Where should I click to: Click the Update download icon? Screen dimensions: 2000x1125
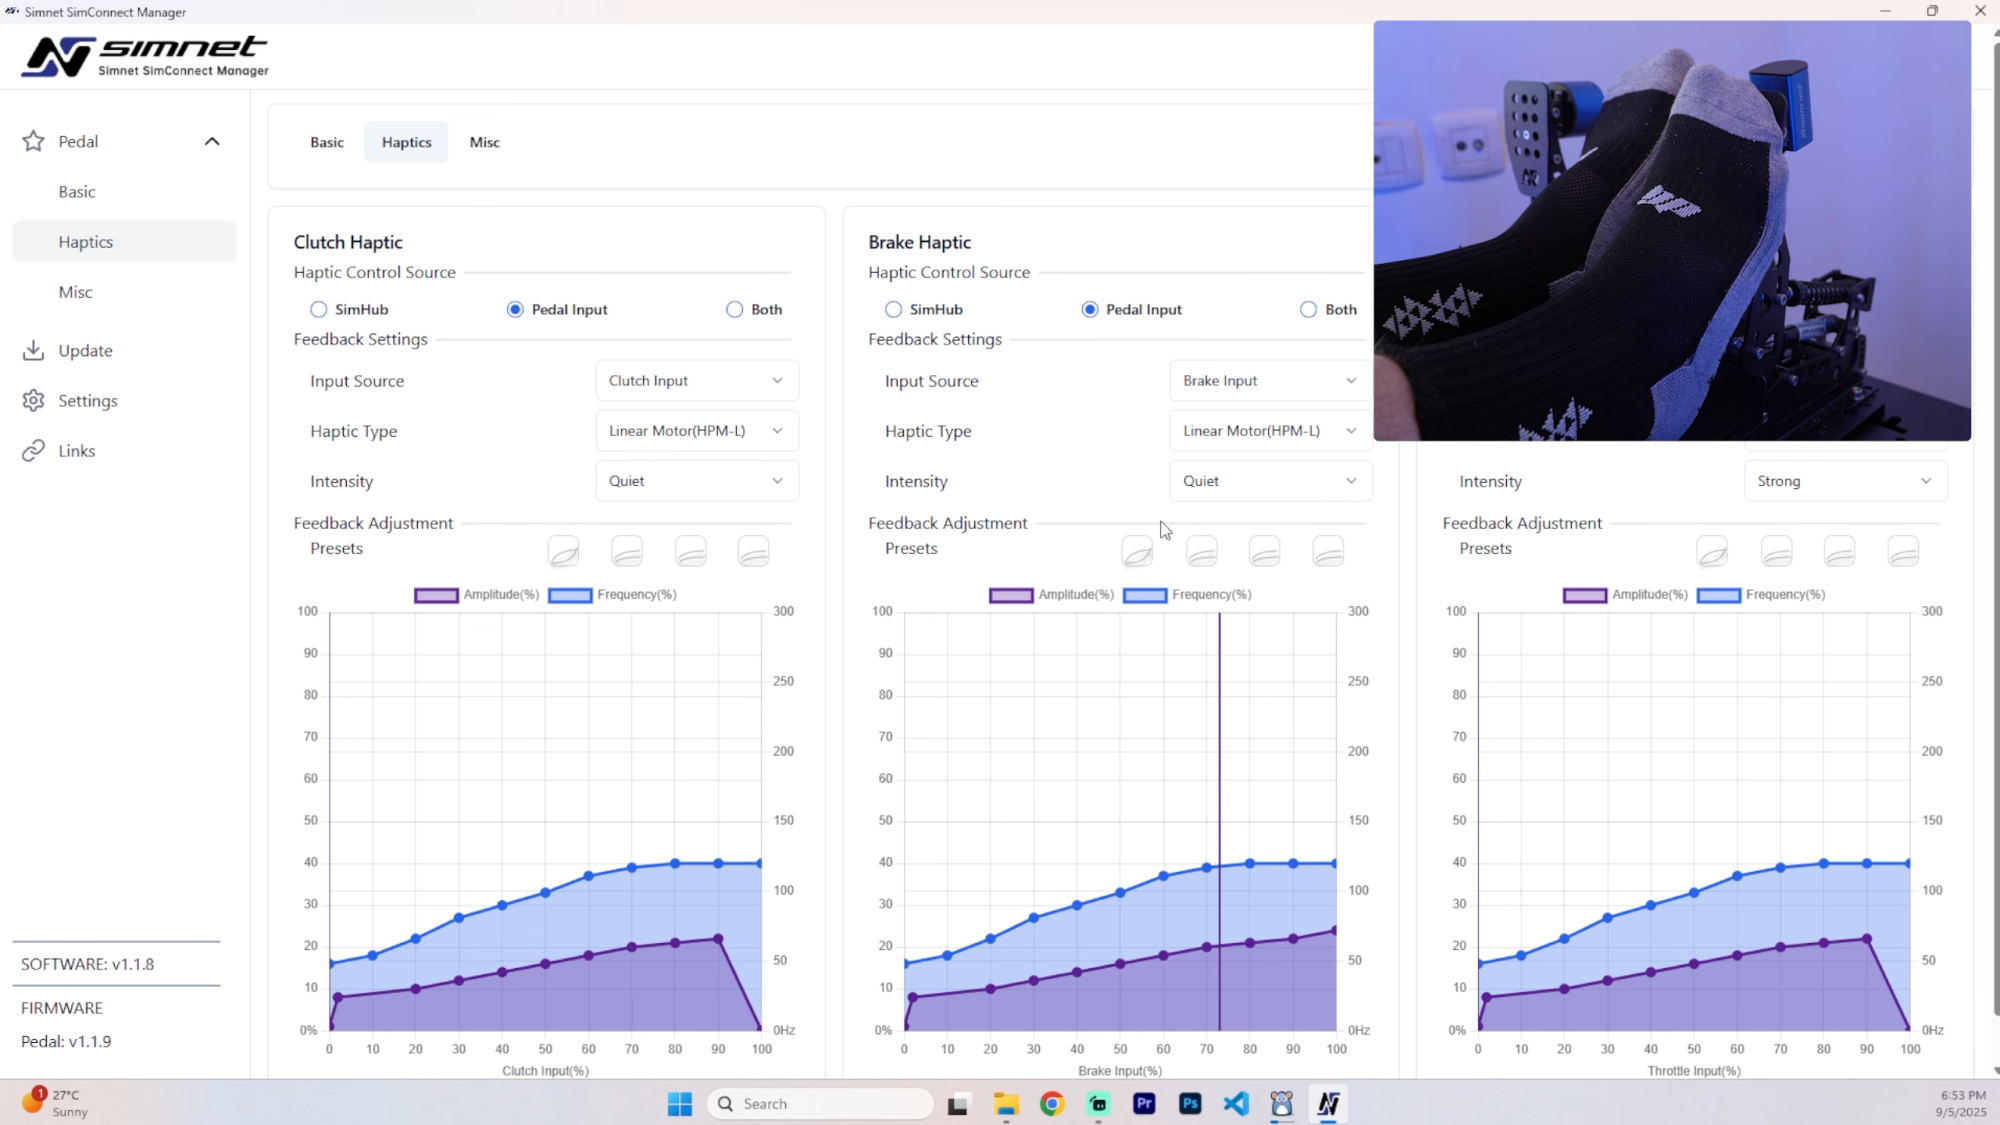tap(33, 350)
